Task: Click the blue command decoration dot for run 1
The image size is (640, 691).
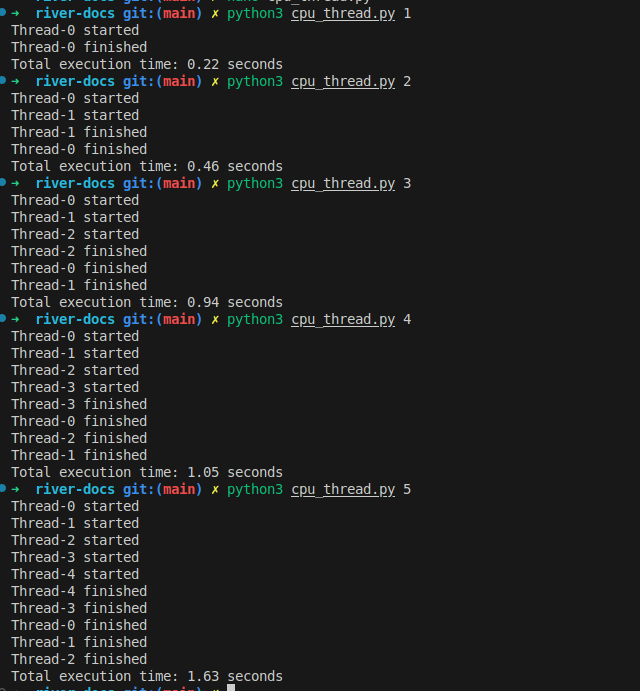Action: (3, 12)
